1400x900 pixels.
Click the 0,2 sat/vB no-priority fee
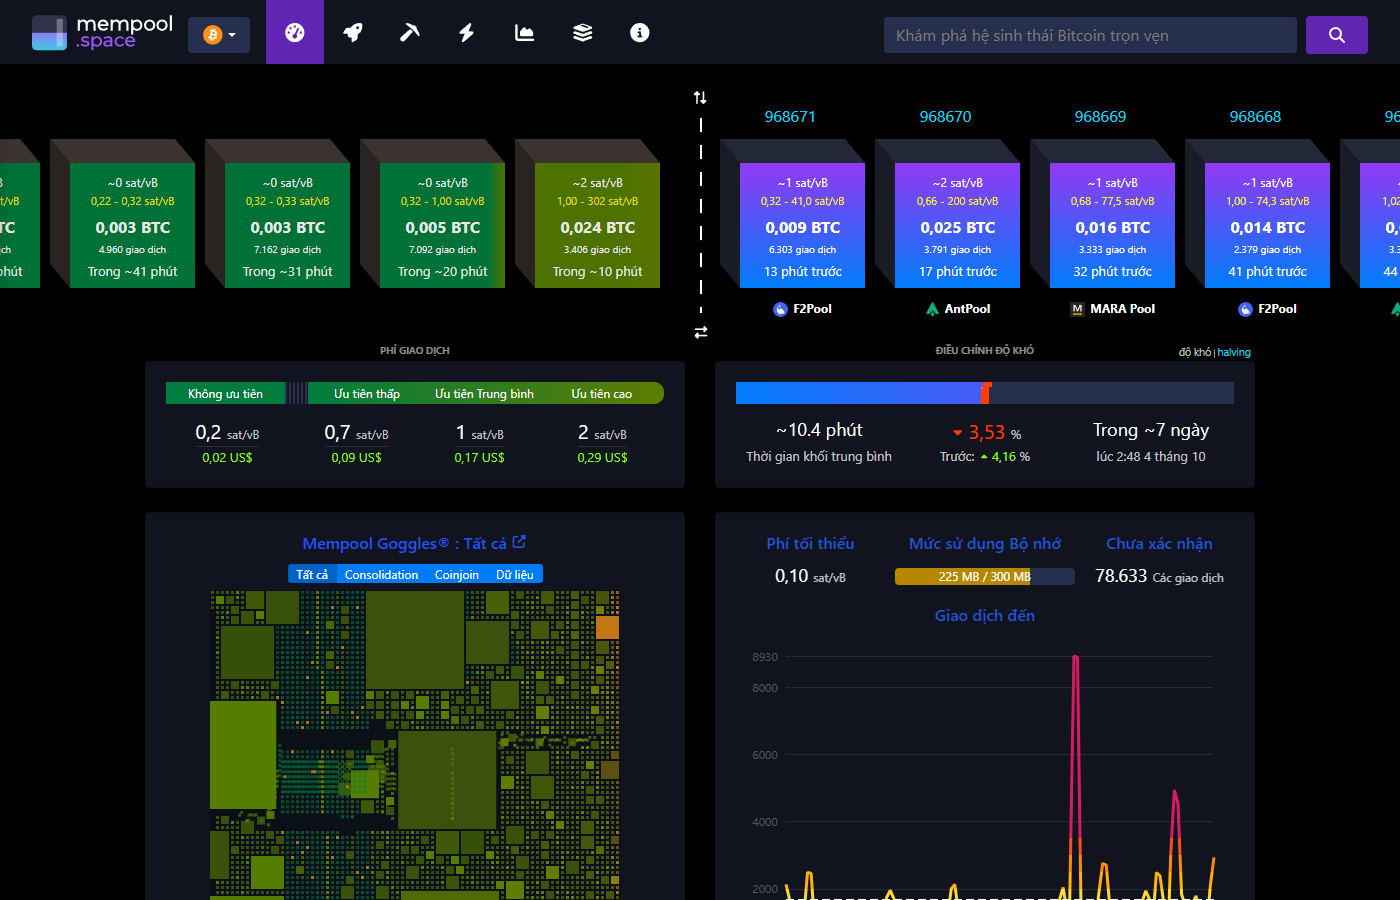227,433
